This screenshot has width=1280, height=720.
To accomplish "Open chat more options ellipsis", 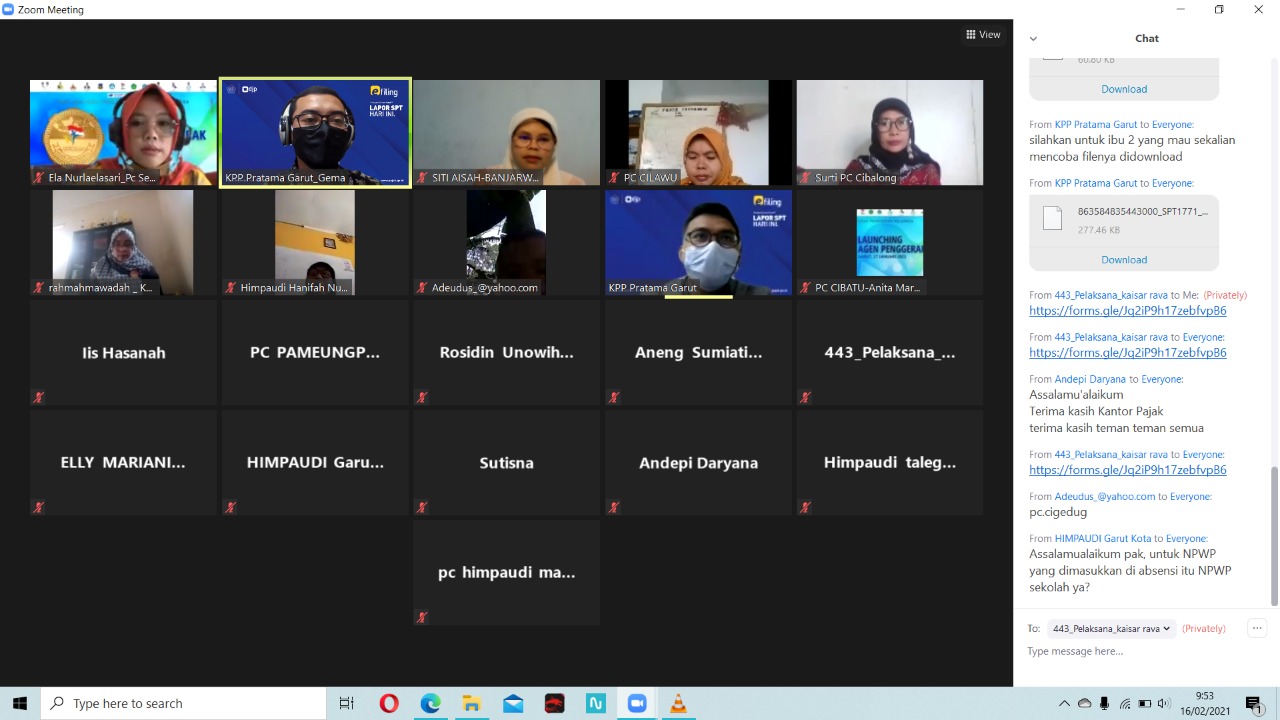I will click(1257, 628).
